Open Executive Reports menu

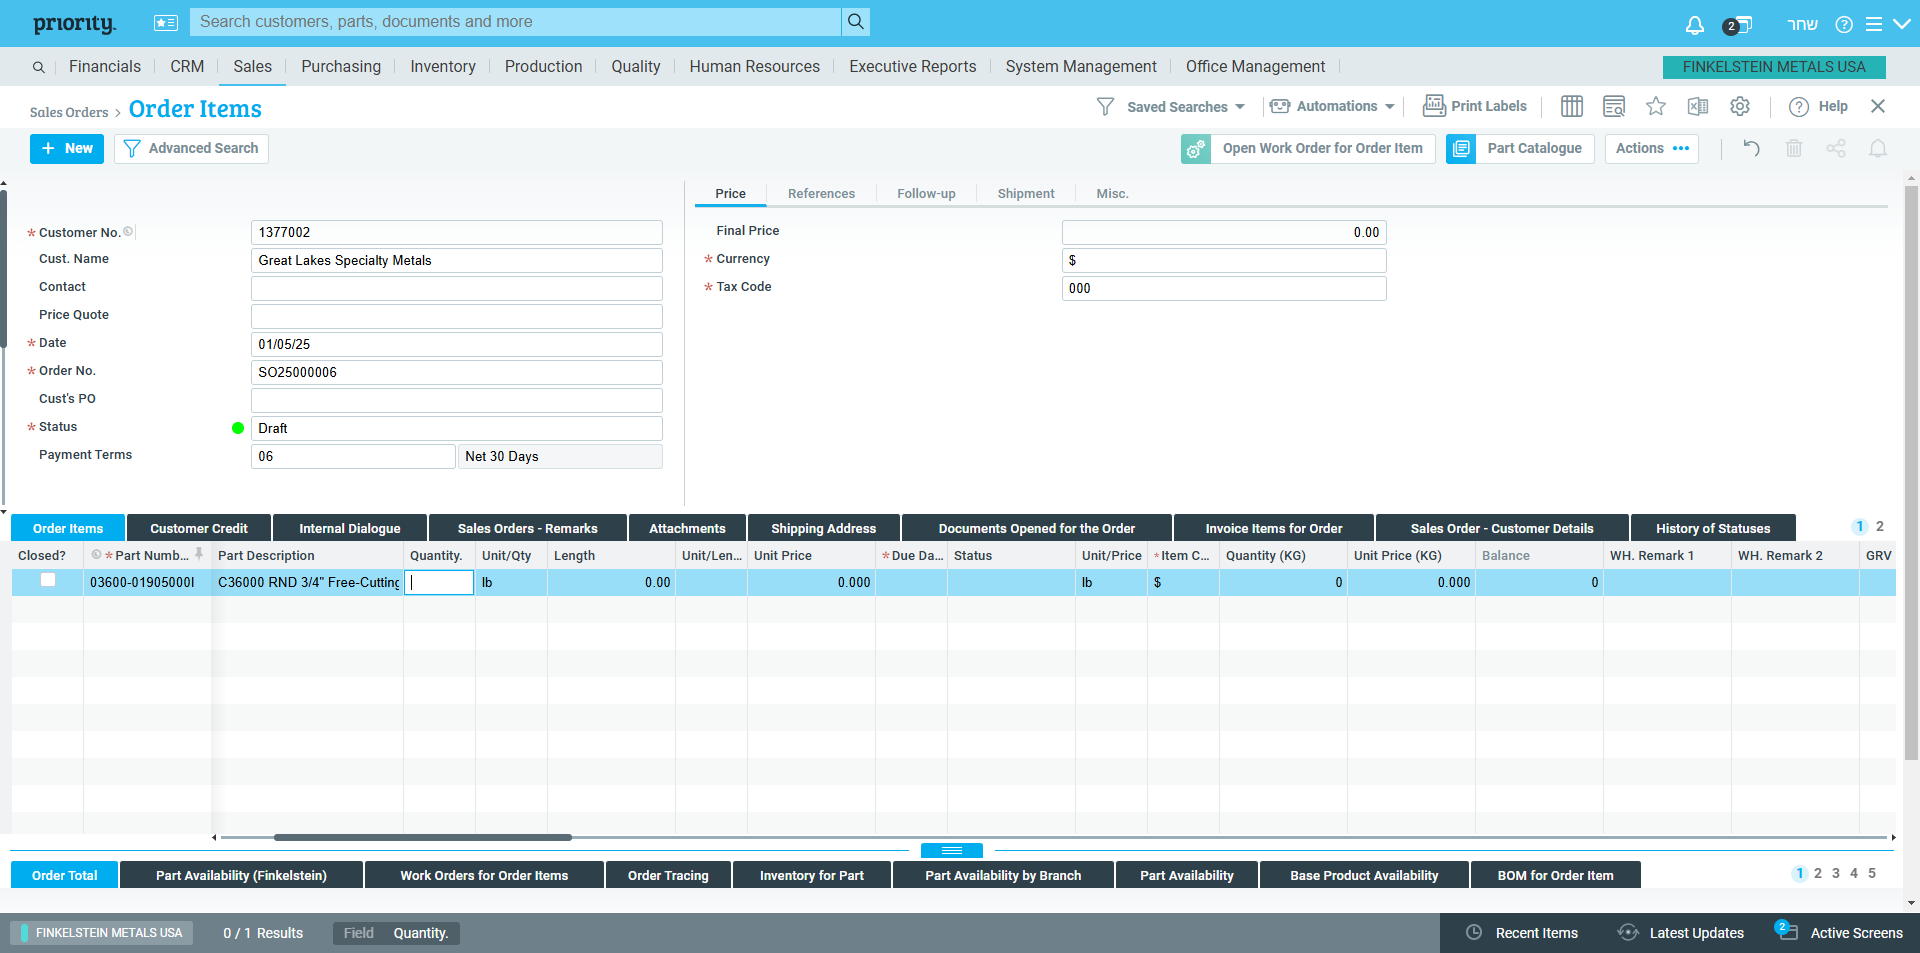coord(912,66)
